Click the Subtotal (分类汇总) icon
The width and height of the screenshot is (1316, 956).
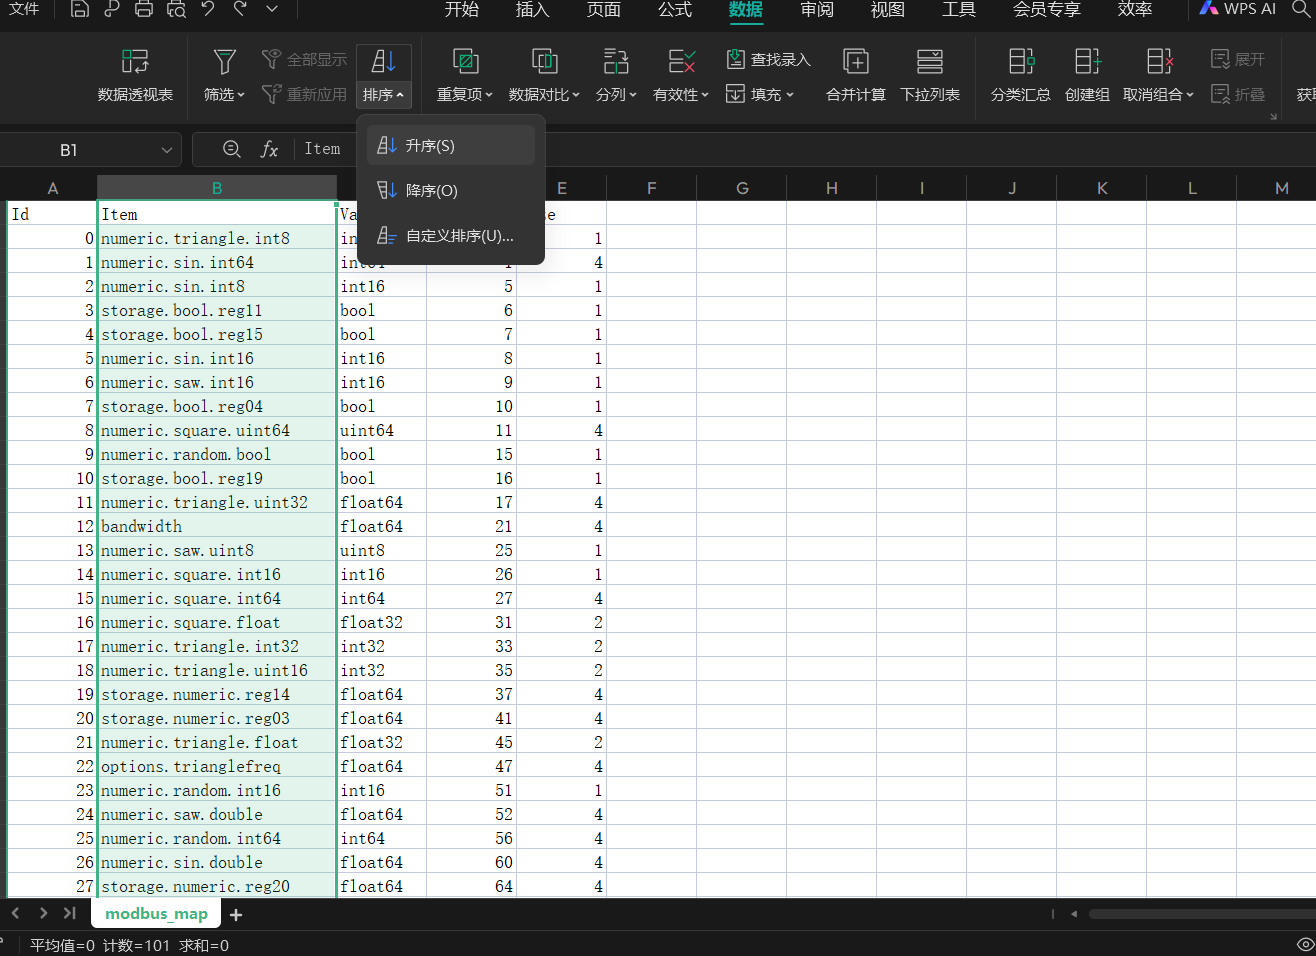tap(1020, 62)
